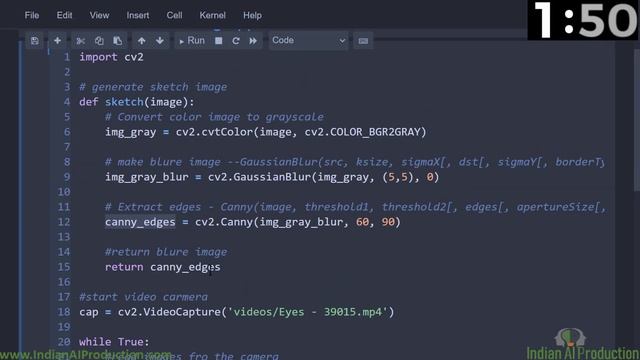Image resolution: width=640 pixels, height=360 pixels.
Task: Open the File menu
Action: [32, 16]
